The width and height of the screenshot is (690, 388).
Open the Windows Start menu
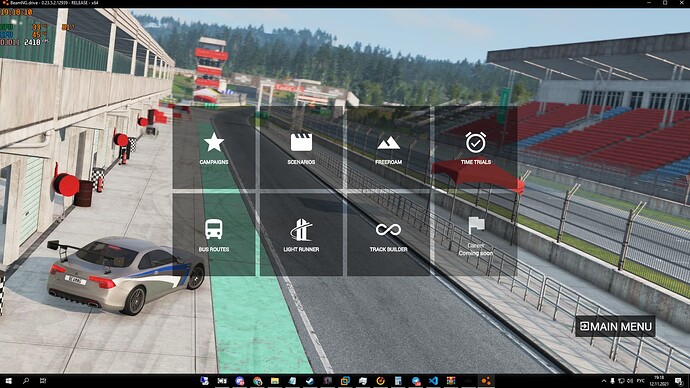click(8, 381)
